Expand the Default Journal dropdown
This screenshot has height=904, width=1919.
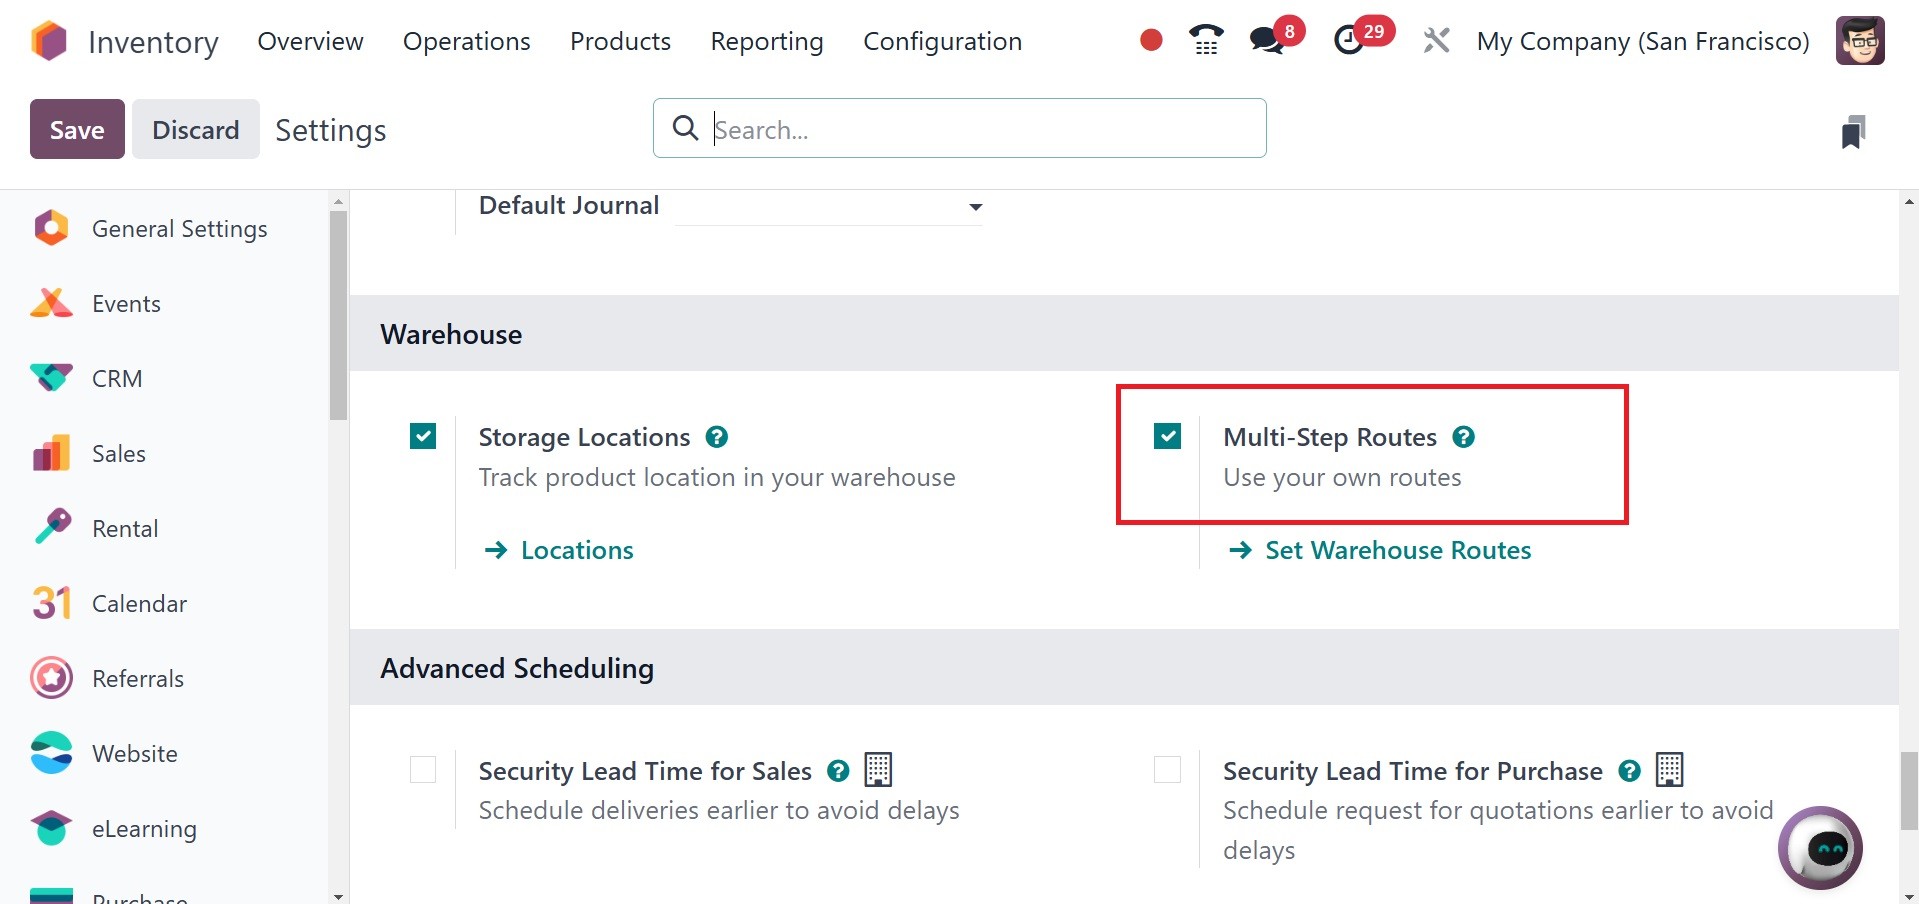coord(975,207)
